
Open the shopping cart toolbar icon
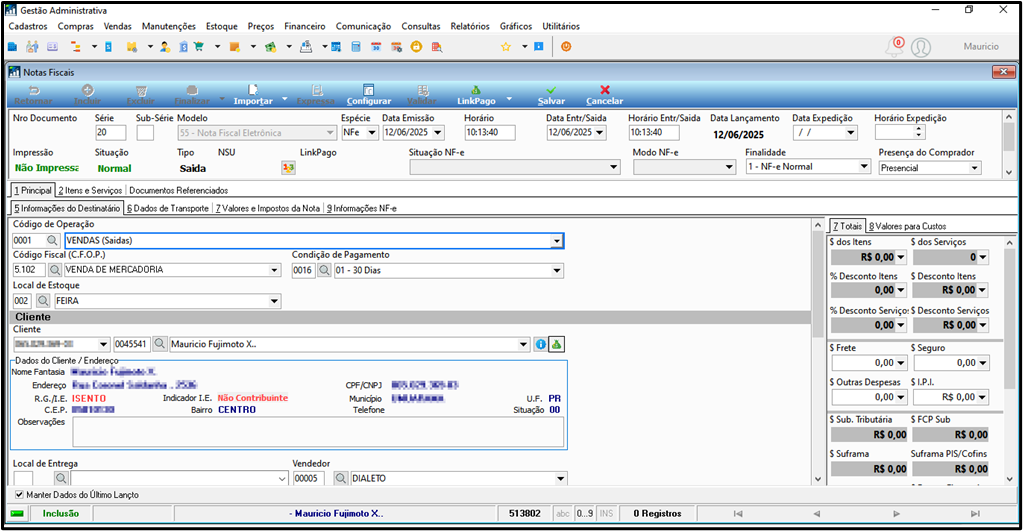(199, 47)
